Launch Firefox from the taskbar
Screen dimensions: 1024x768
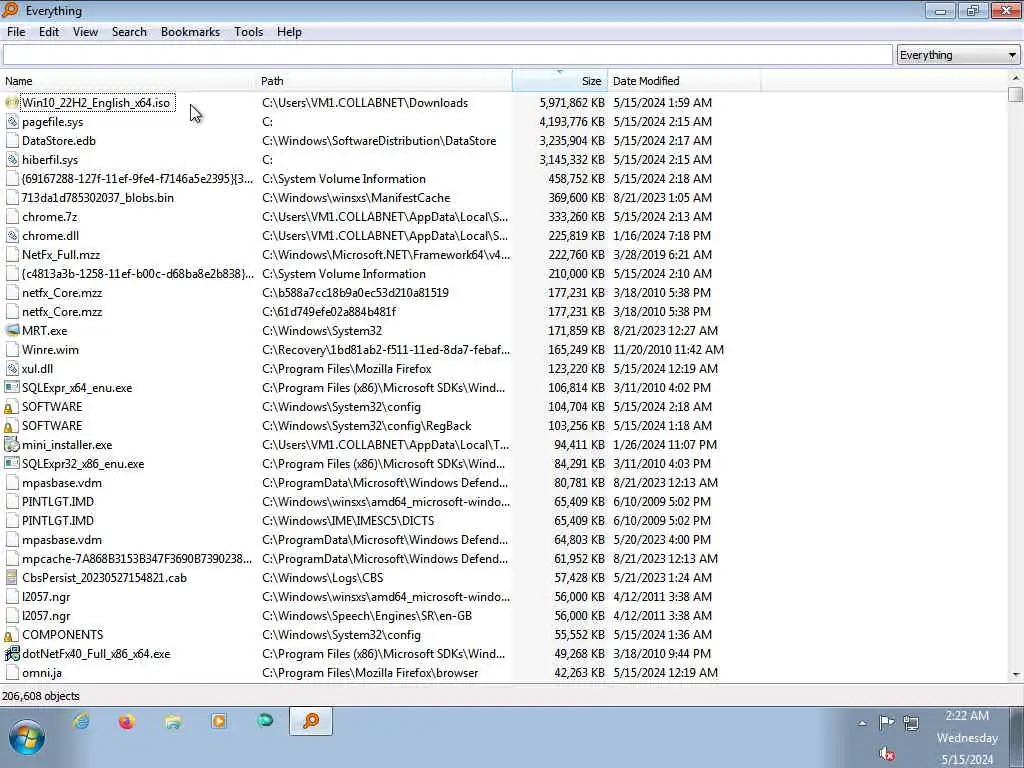click(x=127, y=721)
